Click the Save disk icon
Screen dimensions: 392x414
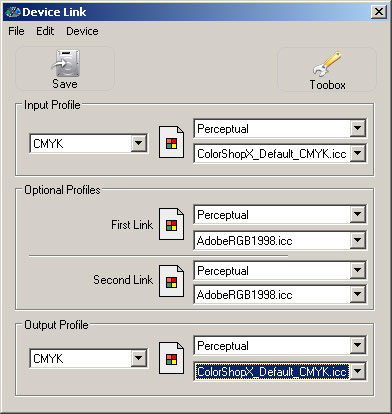66,63
